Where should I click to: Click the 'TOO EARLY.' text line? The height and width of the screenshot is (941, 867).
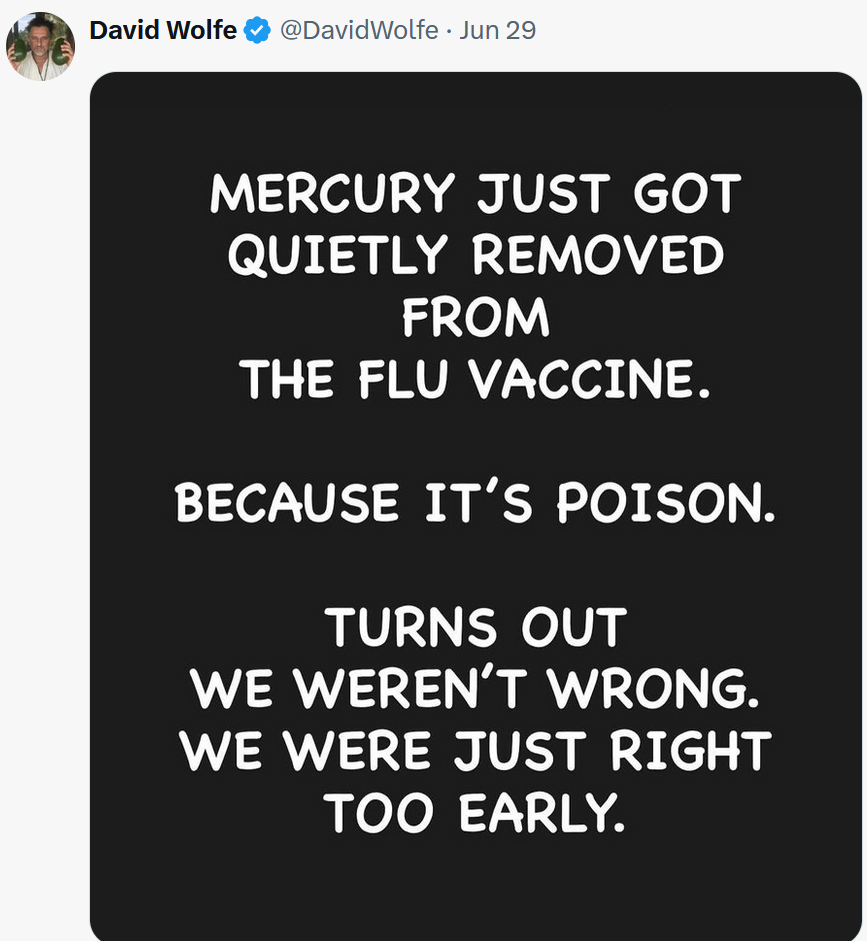475,813
